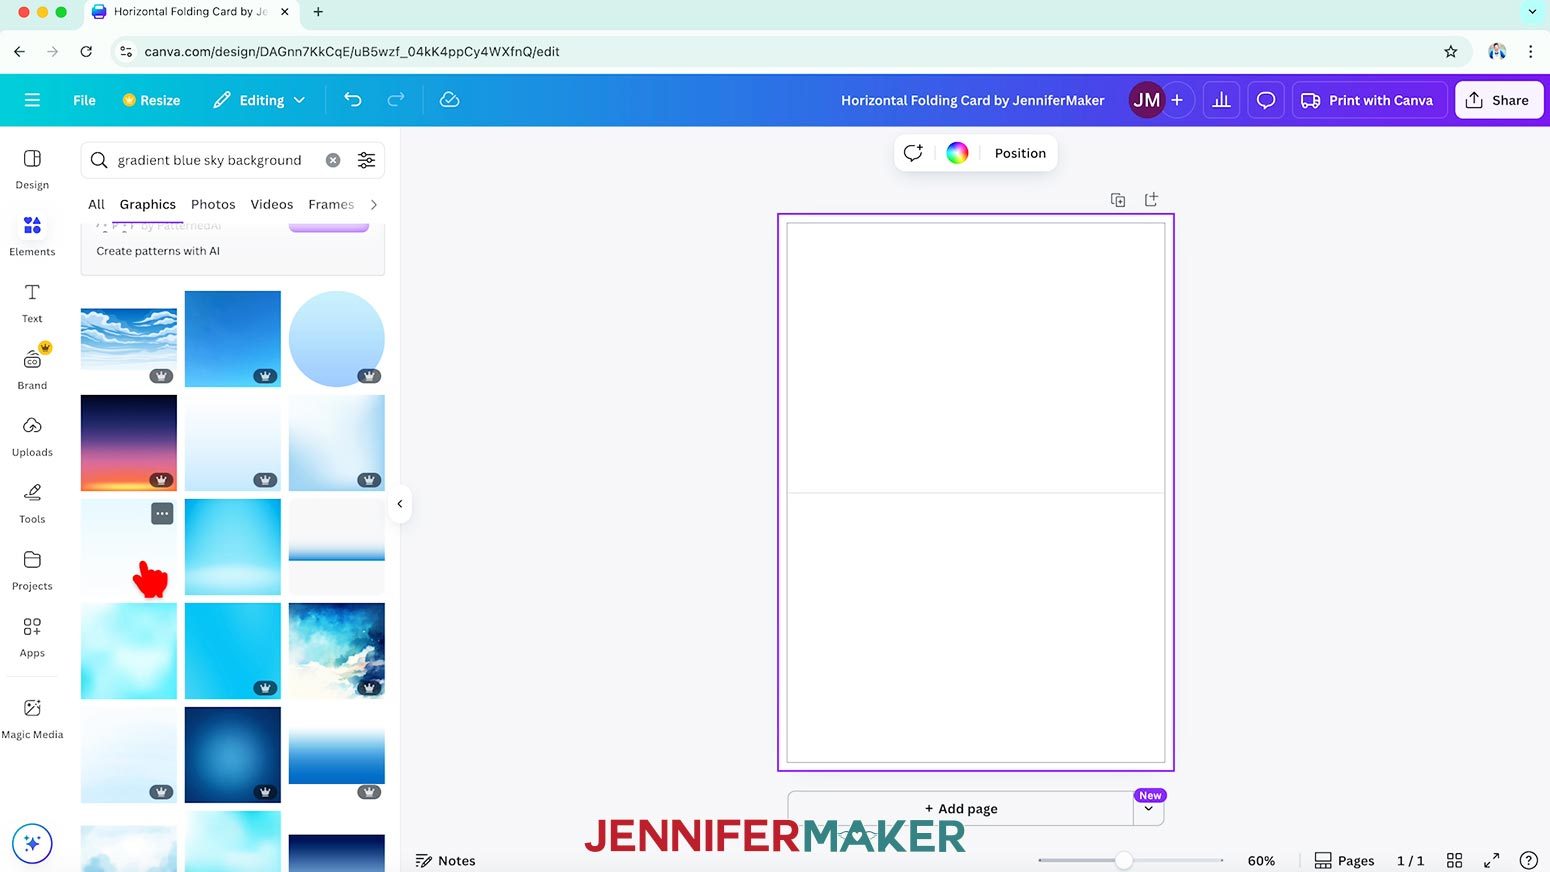Click the document title text
The width and height of the screenshot is (1550, 872).
(972, 100)
